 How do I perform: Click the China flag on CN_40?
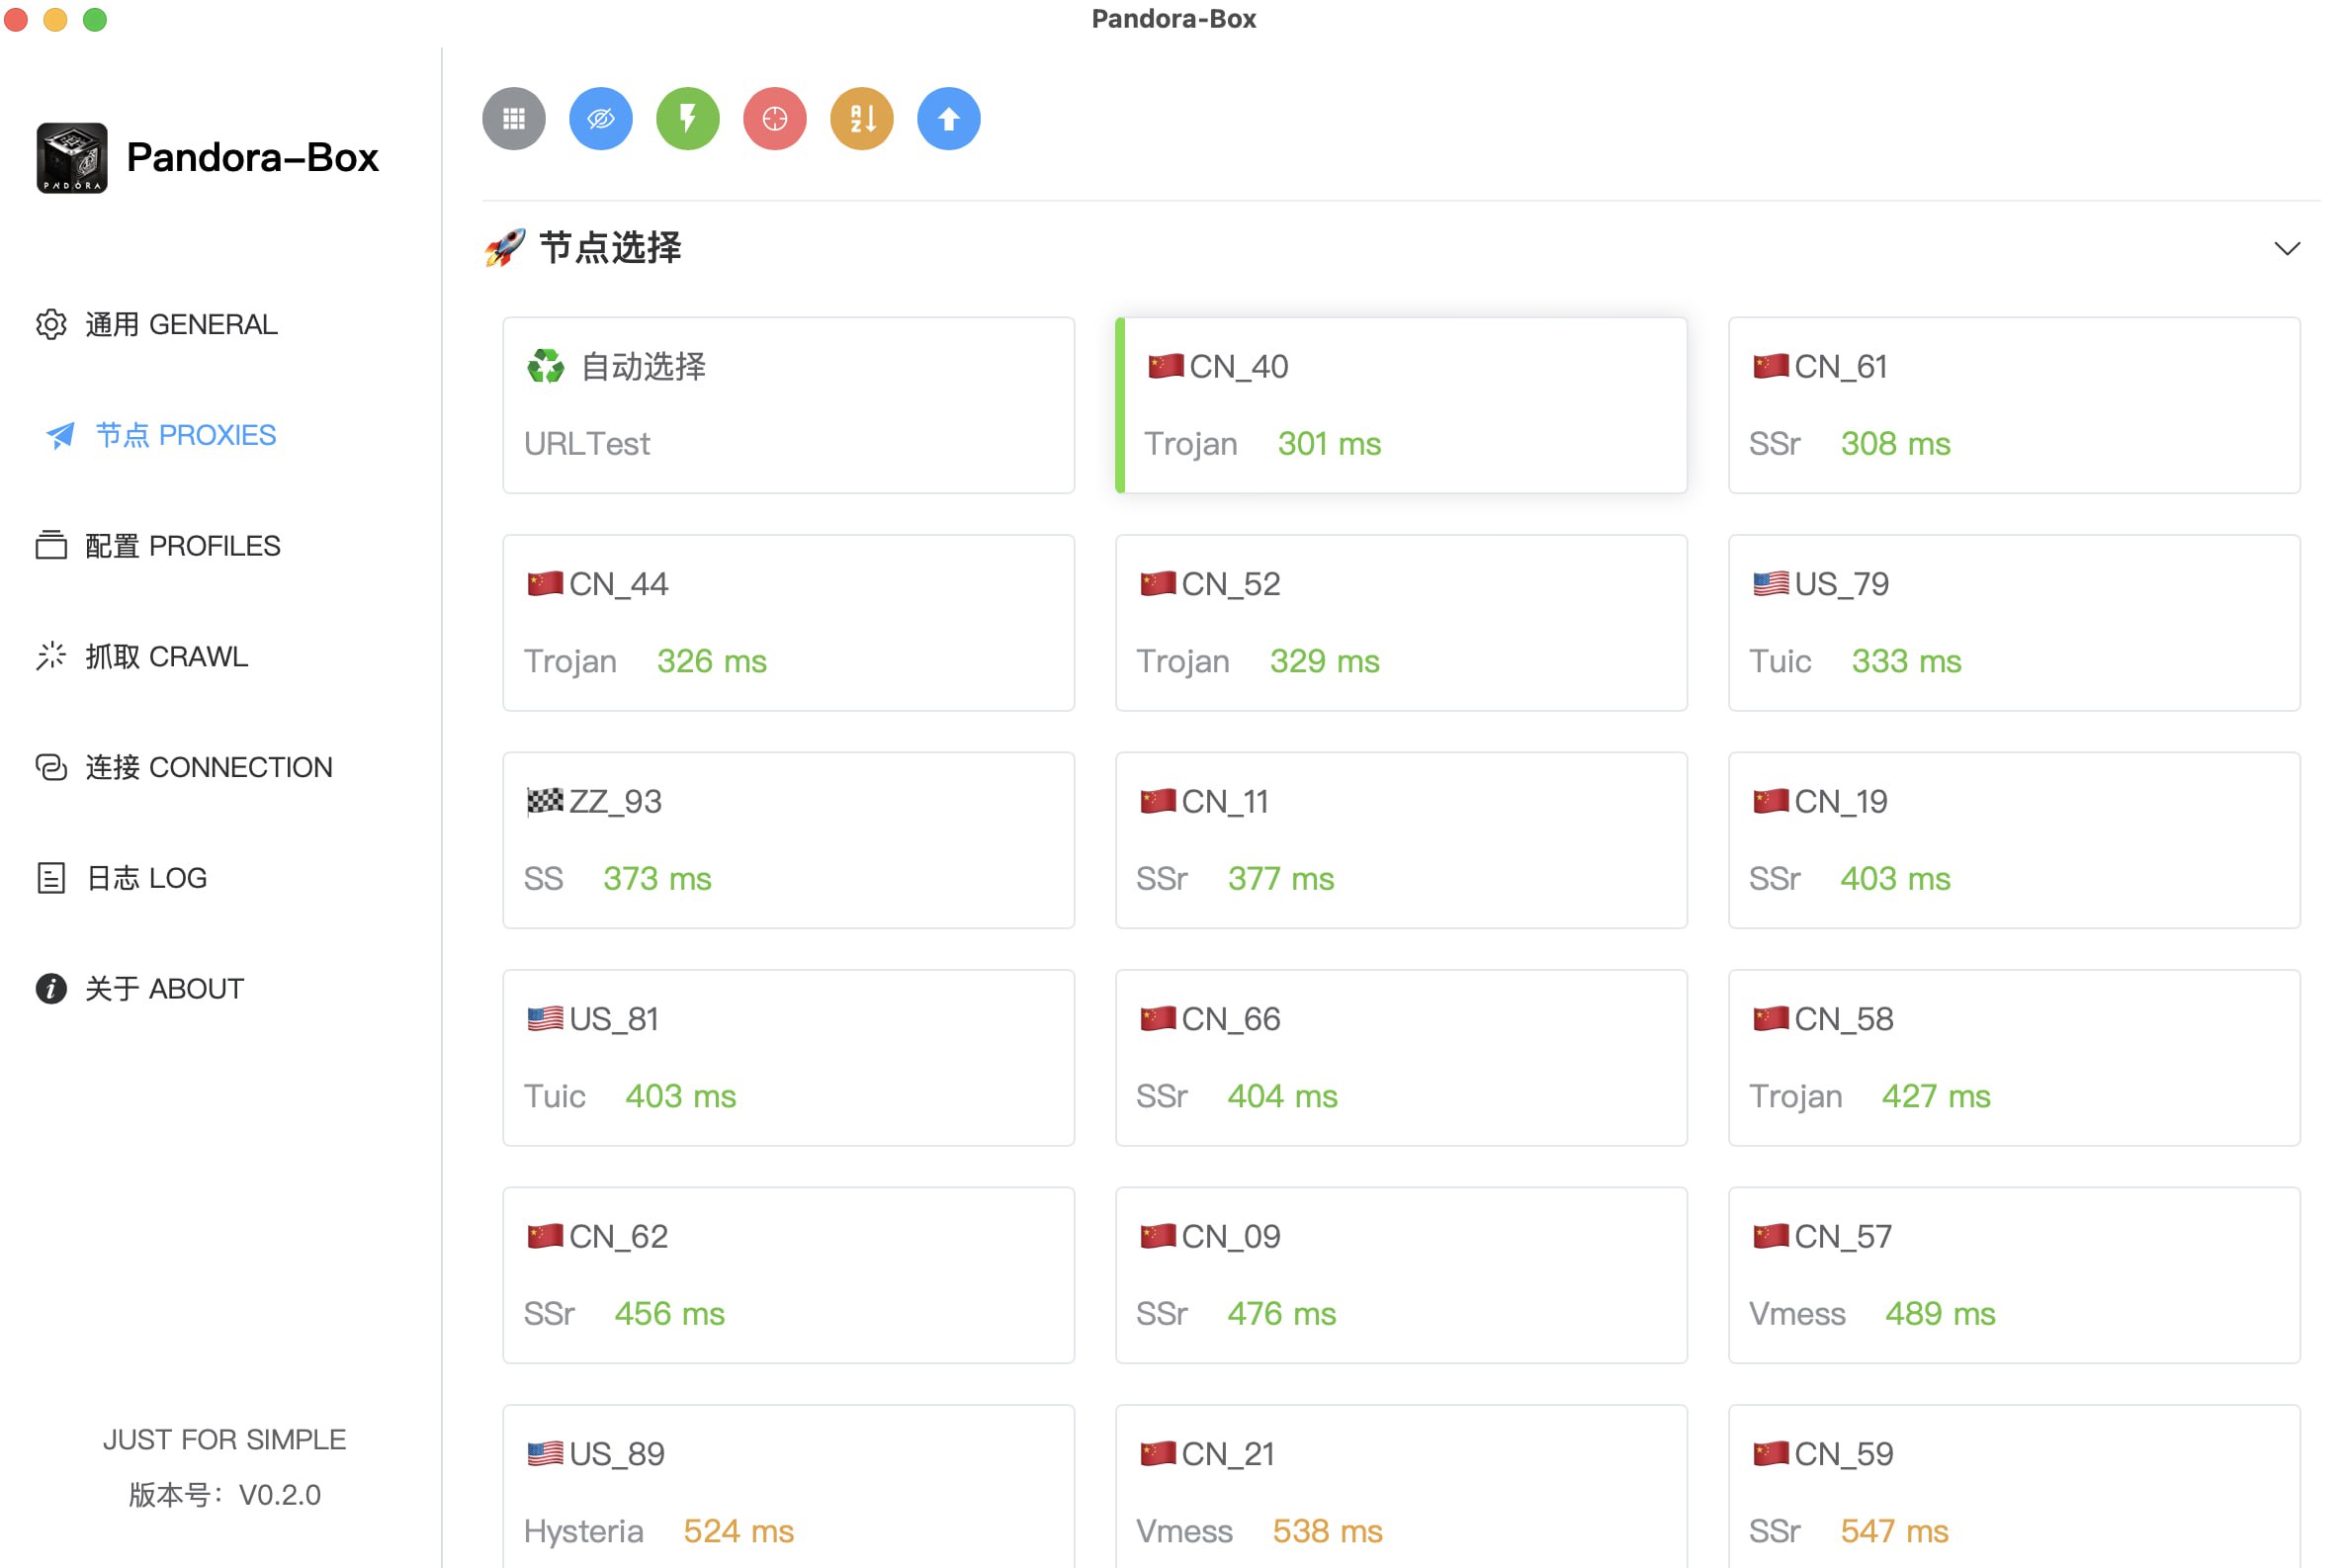pos(1165,366)
